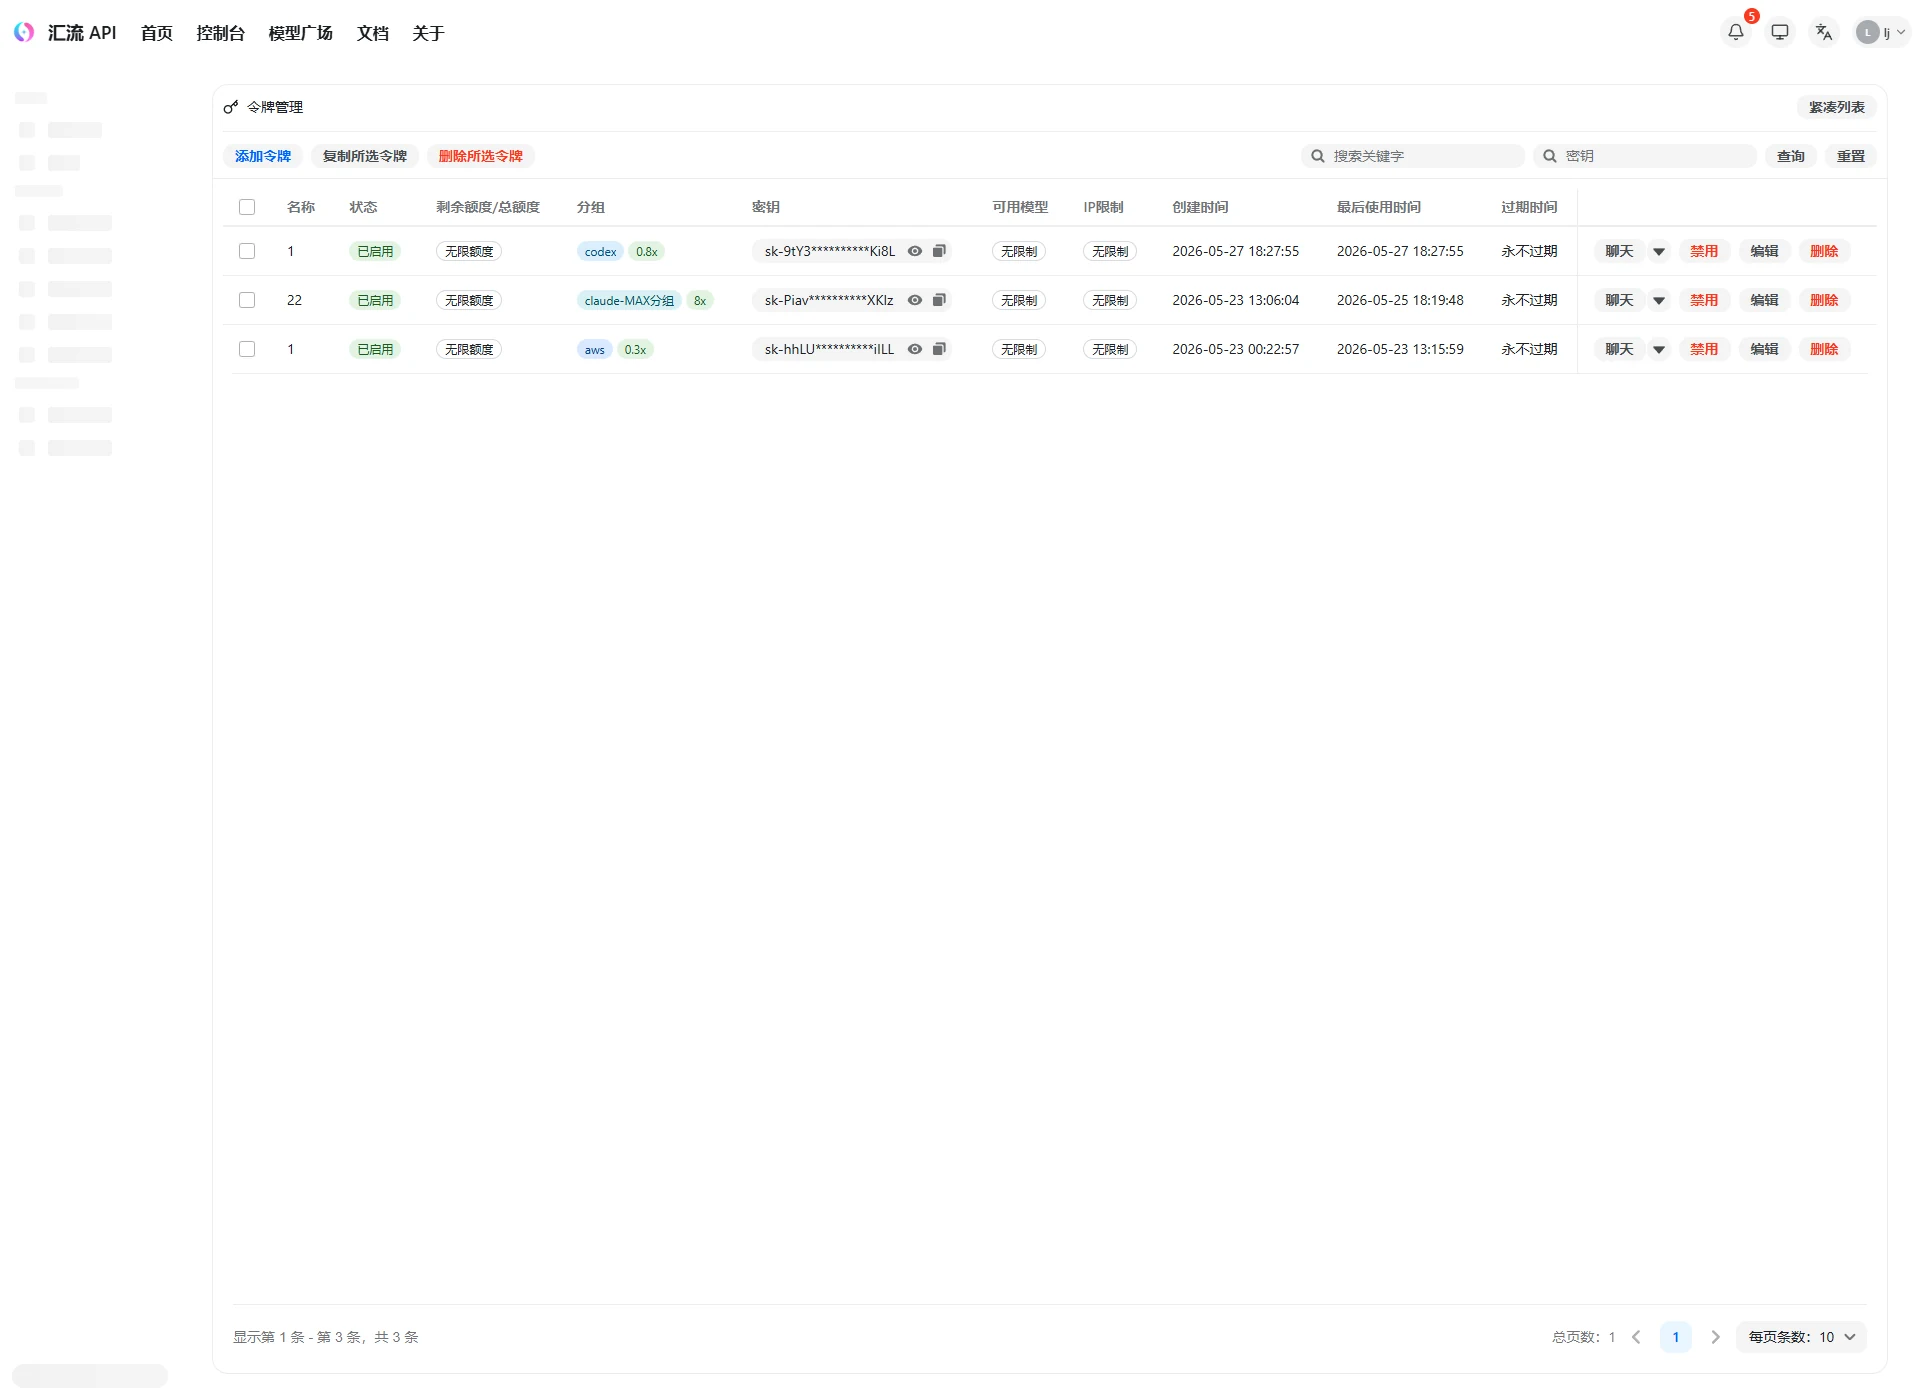Tick the select-all checkbox in table header

coord(247,207)
